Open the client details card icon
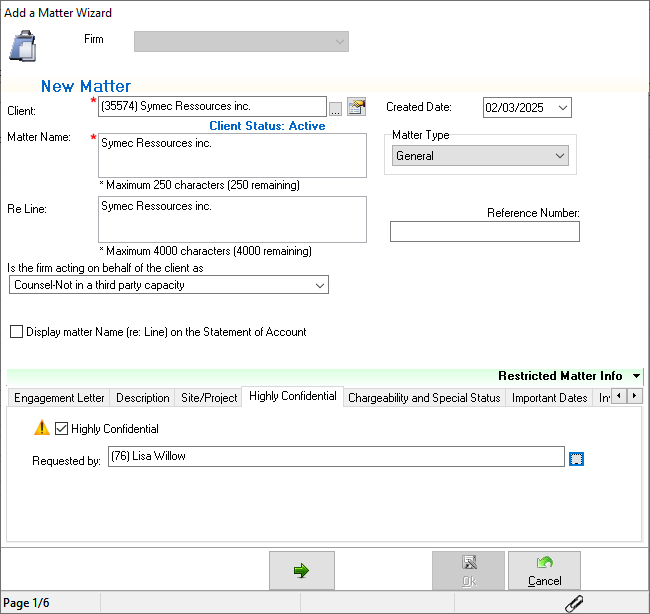The image size is (650, 614). click(357, 107)
